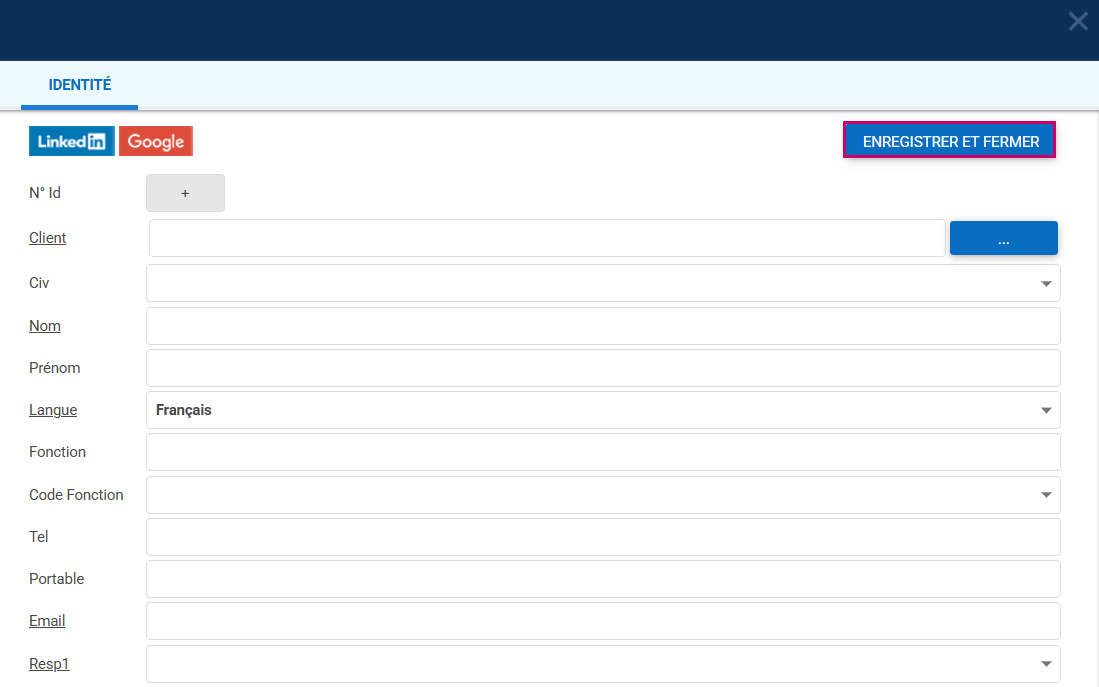Image resolution: width=1099 pixels, height=687 pixels.
Task: Click the underlined Client label link
Action: (48, 238)
